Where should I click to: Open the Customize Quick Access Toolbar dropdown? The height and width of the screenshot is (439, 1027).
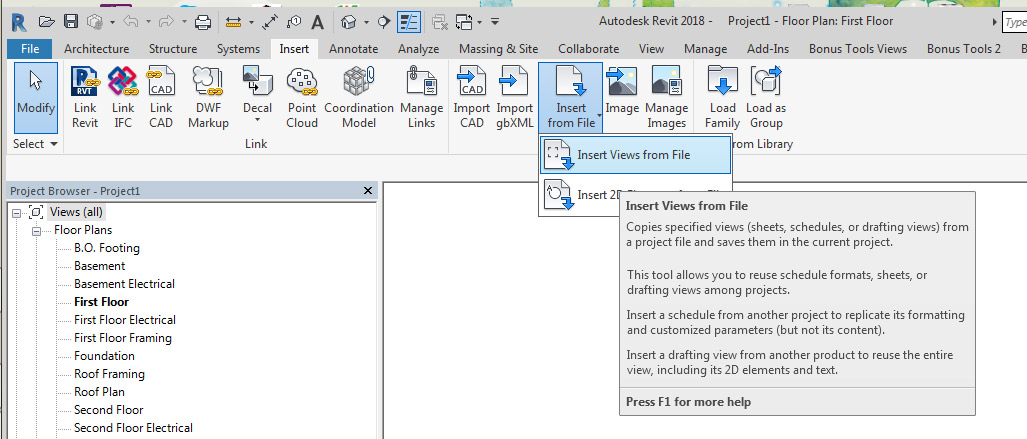(495, 22)
